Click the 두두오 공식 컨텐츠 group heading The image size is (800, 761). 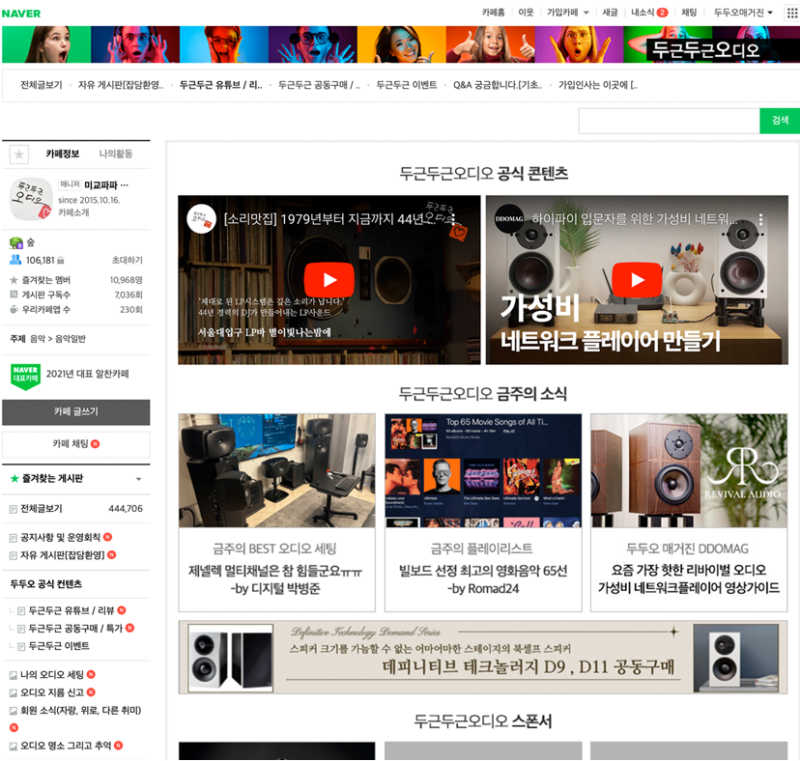pyautogui.click(x=46, y=584)
